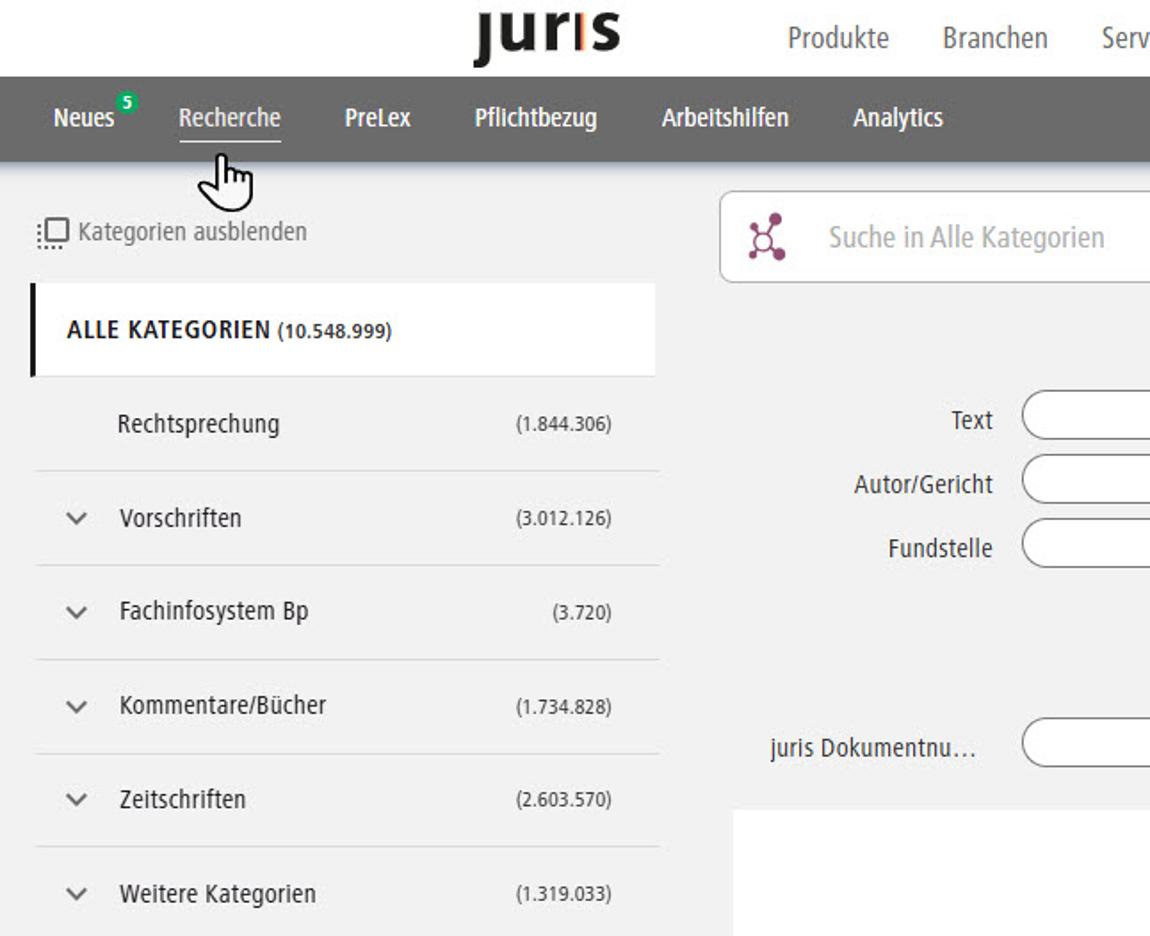
Task: Select Alle Kategorien in the sidebar
Action: click(228, 330)
